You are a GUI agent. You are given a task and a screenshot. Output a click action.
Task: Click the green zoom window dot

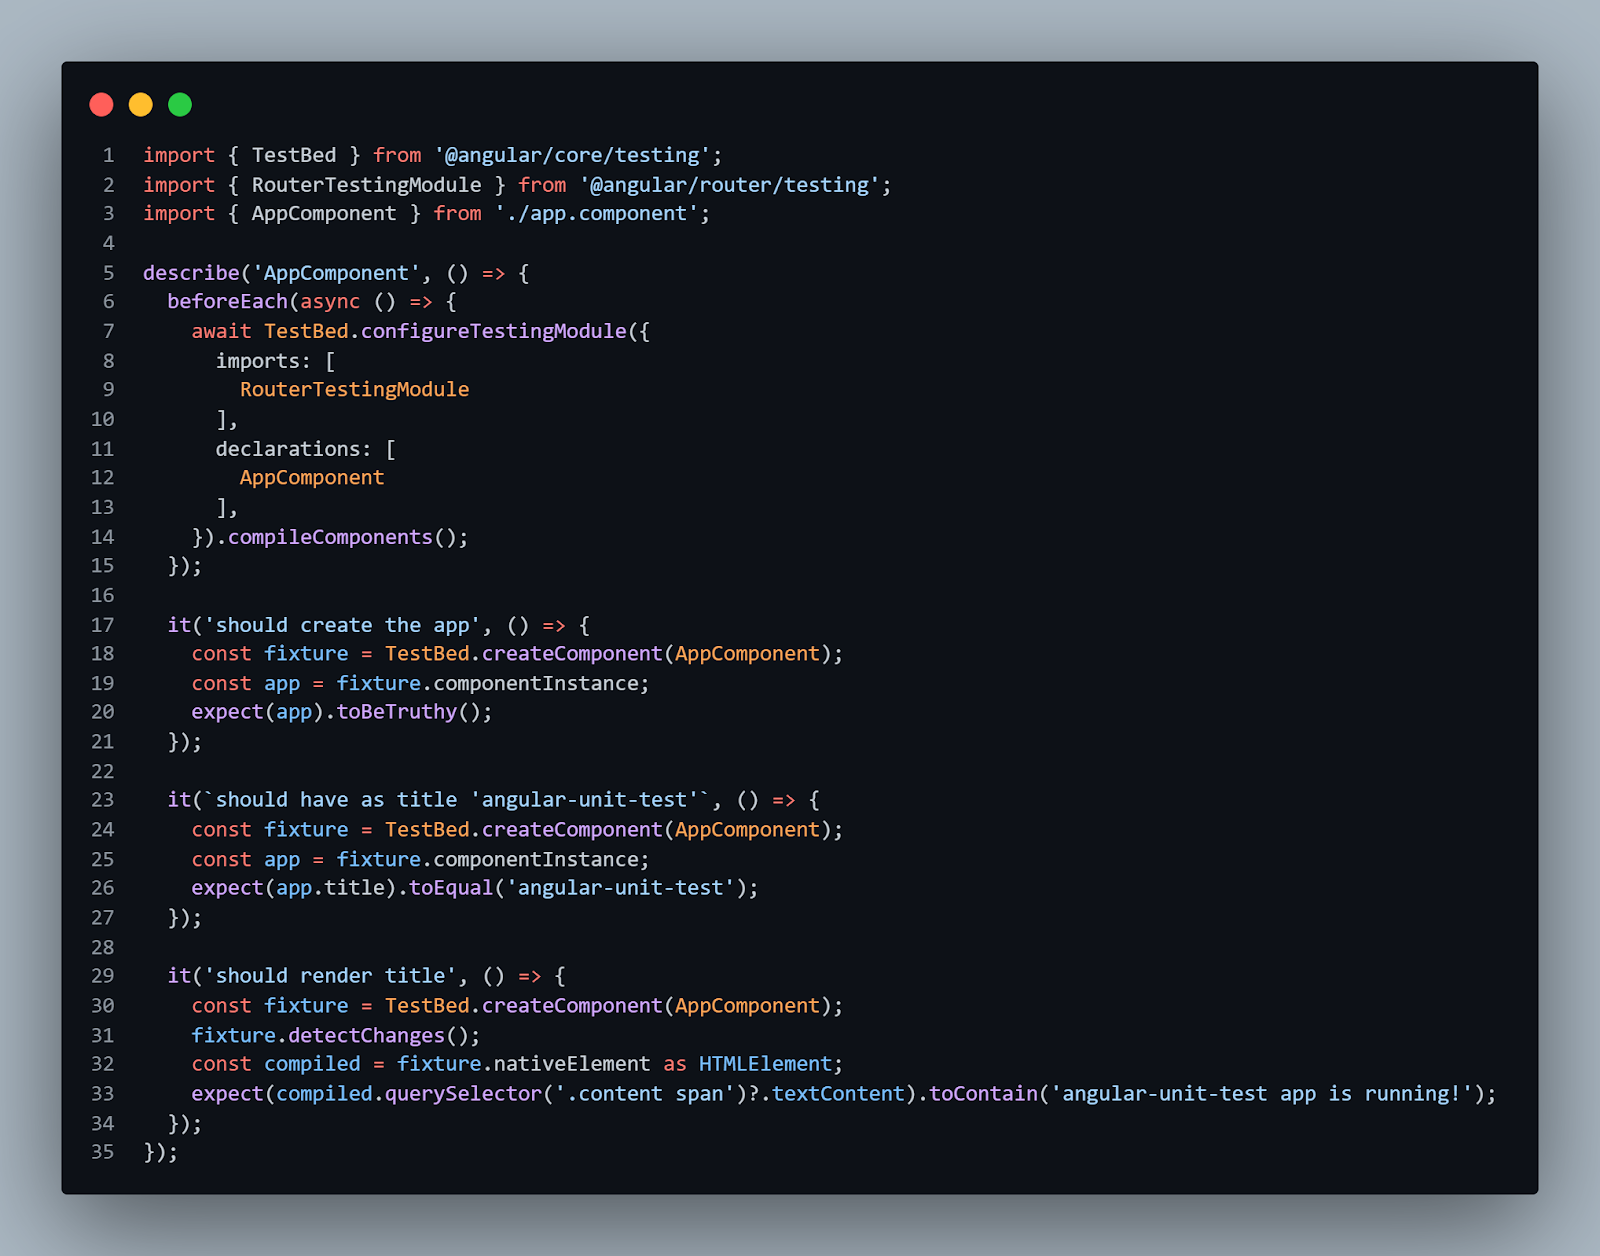[x=179, y=104]
